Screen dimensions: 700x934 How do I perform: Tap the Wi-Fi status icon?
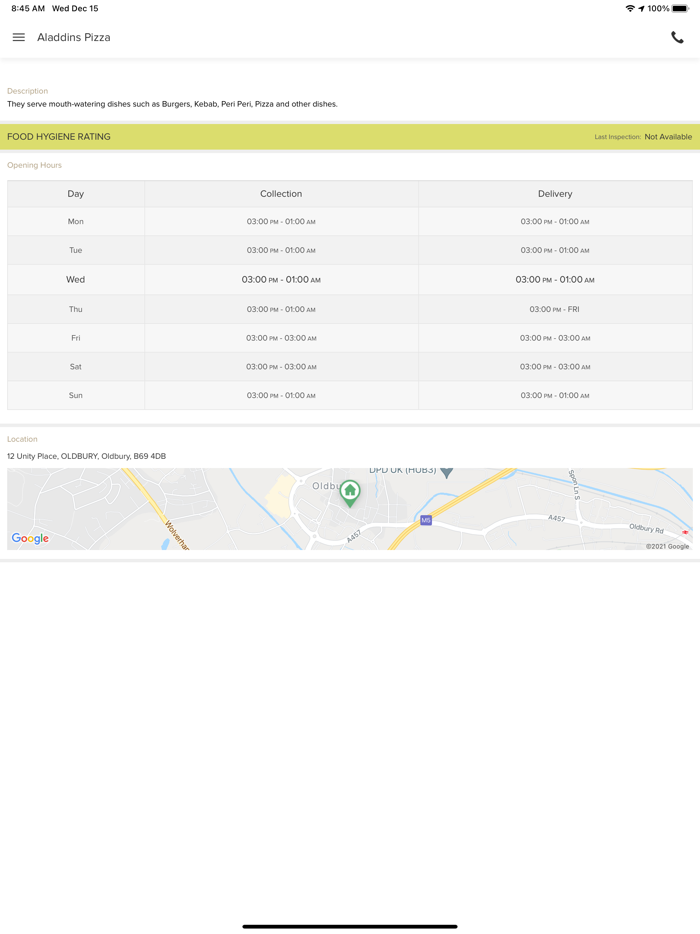[630, 8]
